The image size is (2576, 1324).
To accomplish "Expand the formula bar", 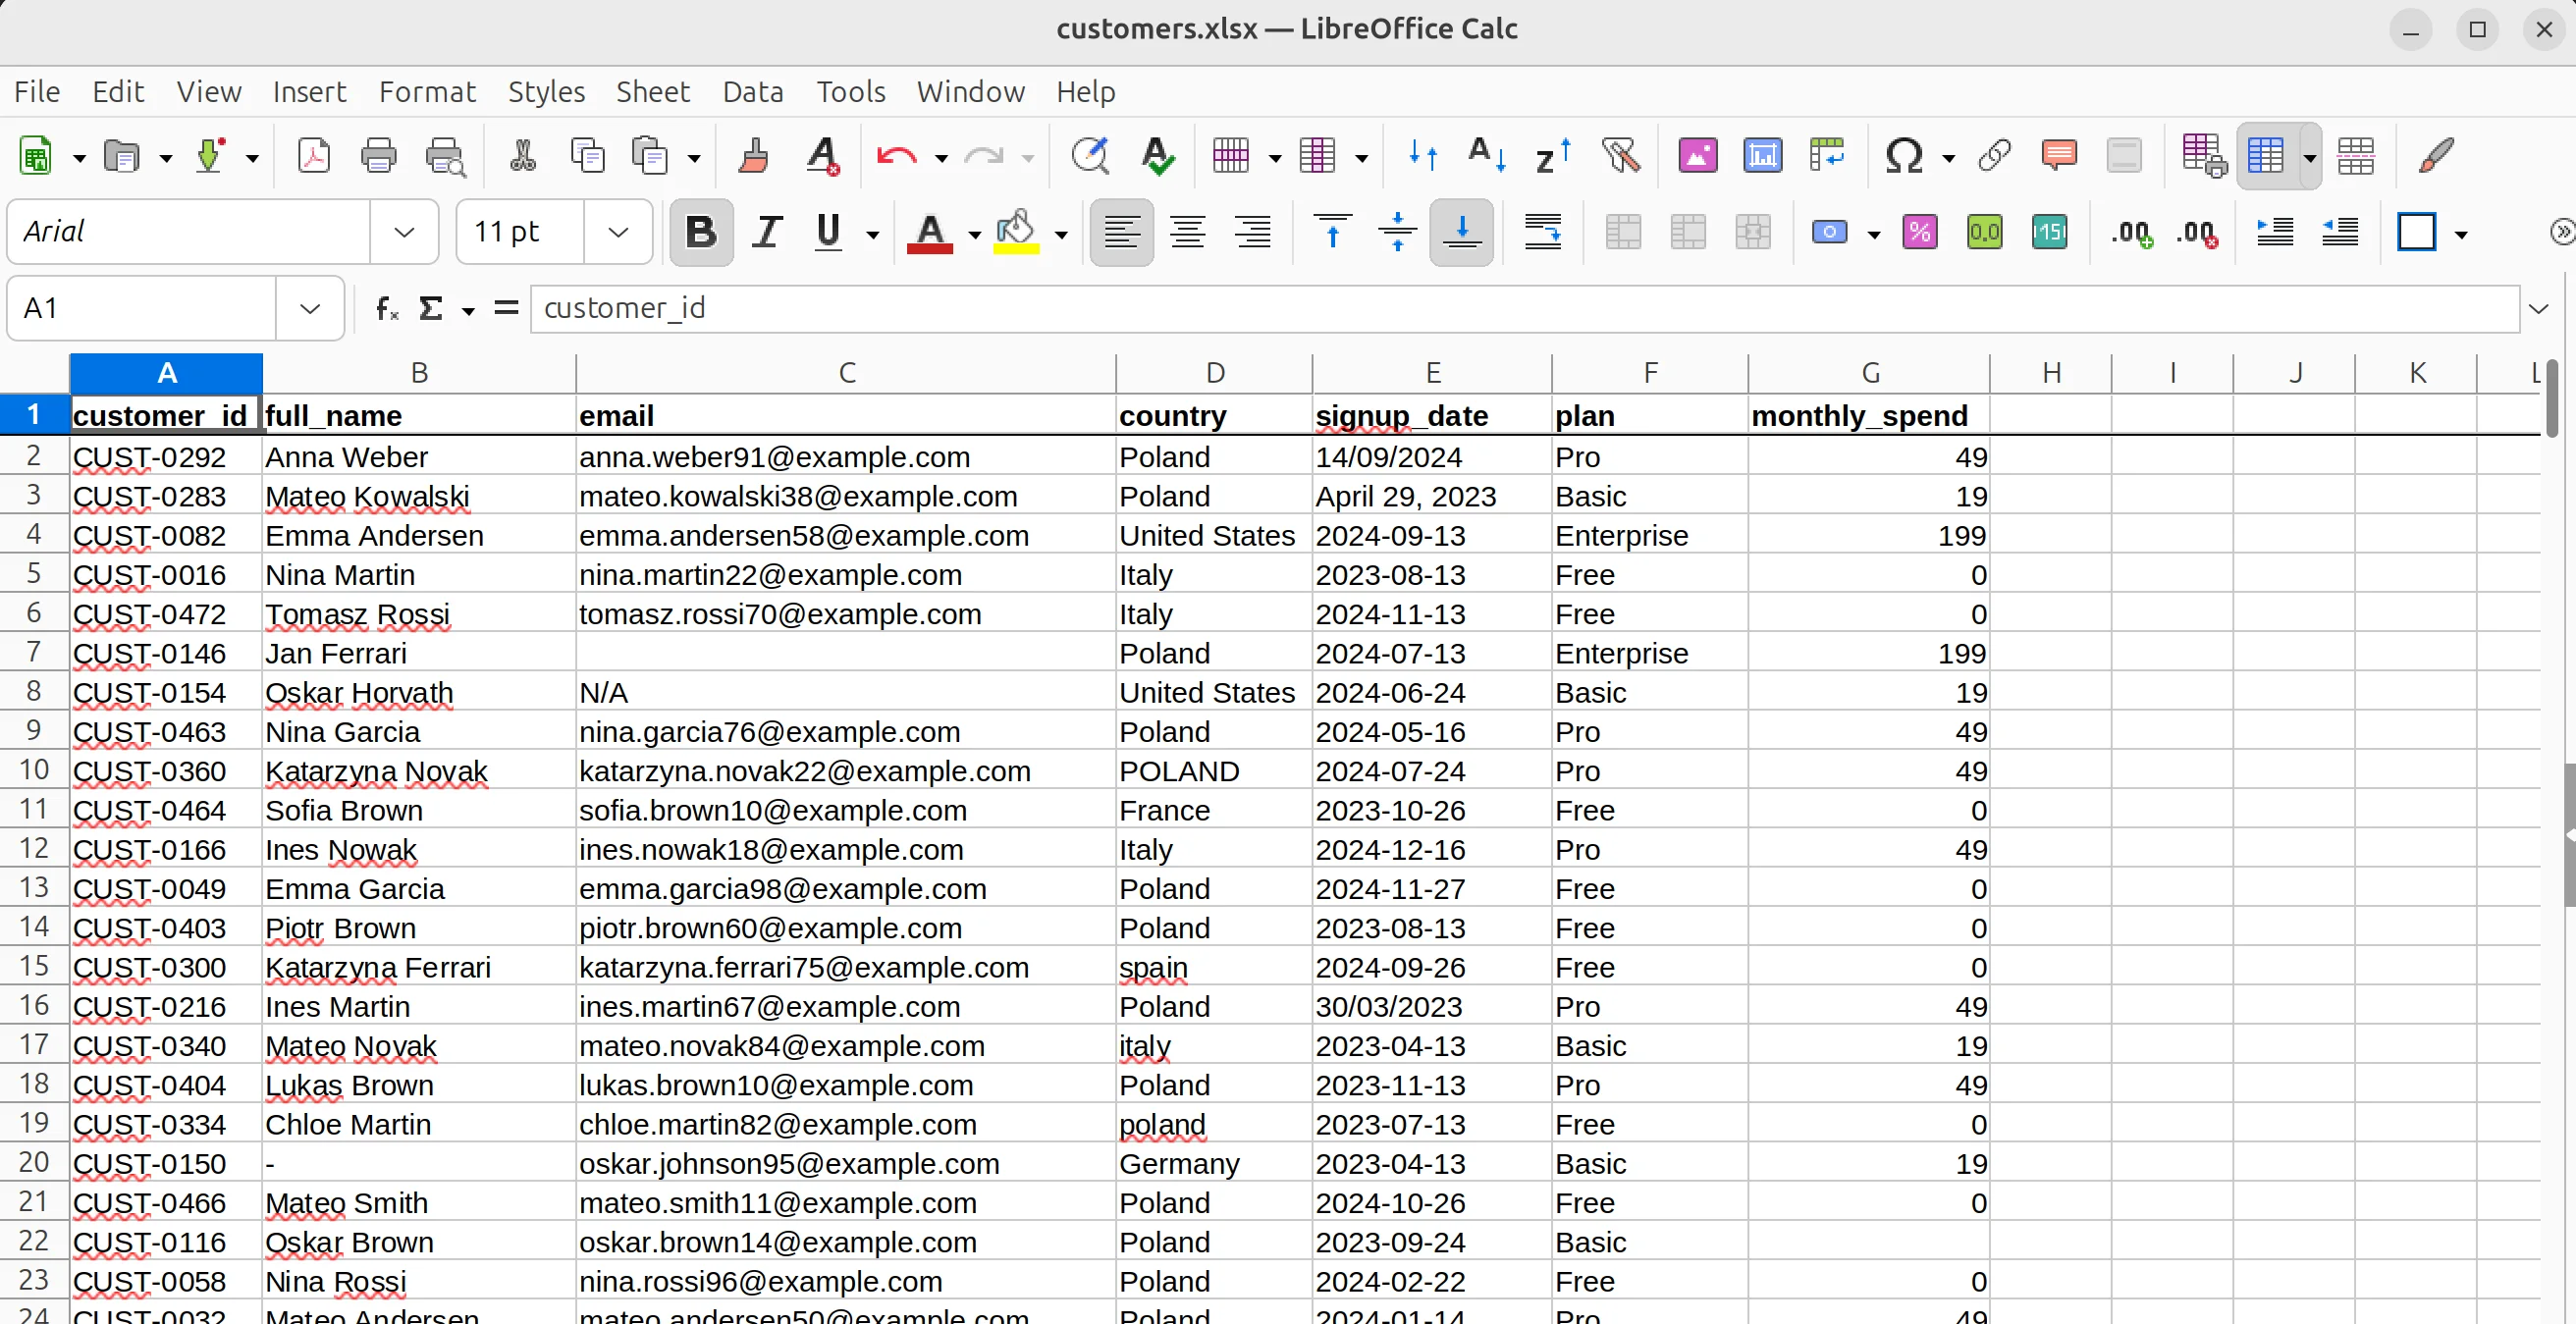I will pyautogui.click(x=2538, y=308).
